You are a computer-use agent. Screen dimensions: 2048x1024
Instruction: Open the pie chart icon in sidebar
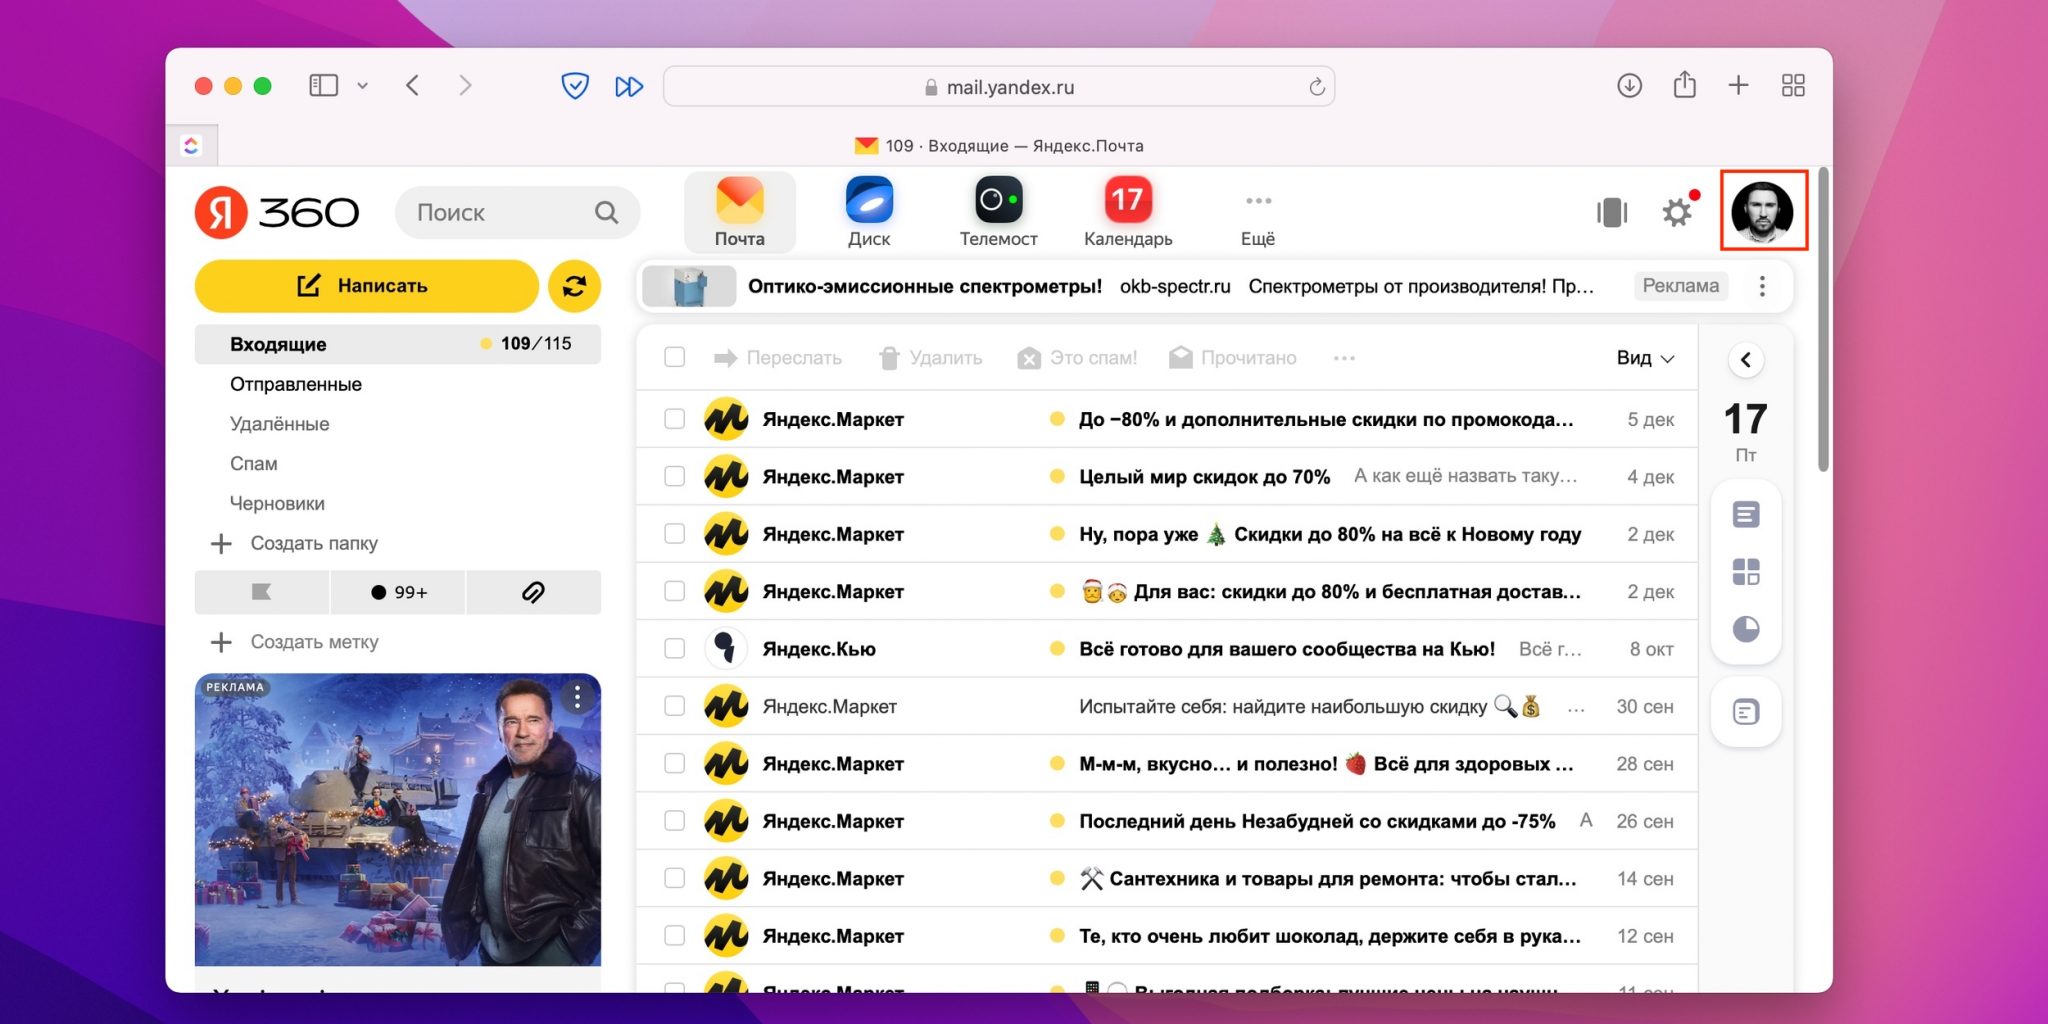[1746, 629]
